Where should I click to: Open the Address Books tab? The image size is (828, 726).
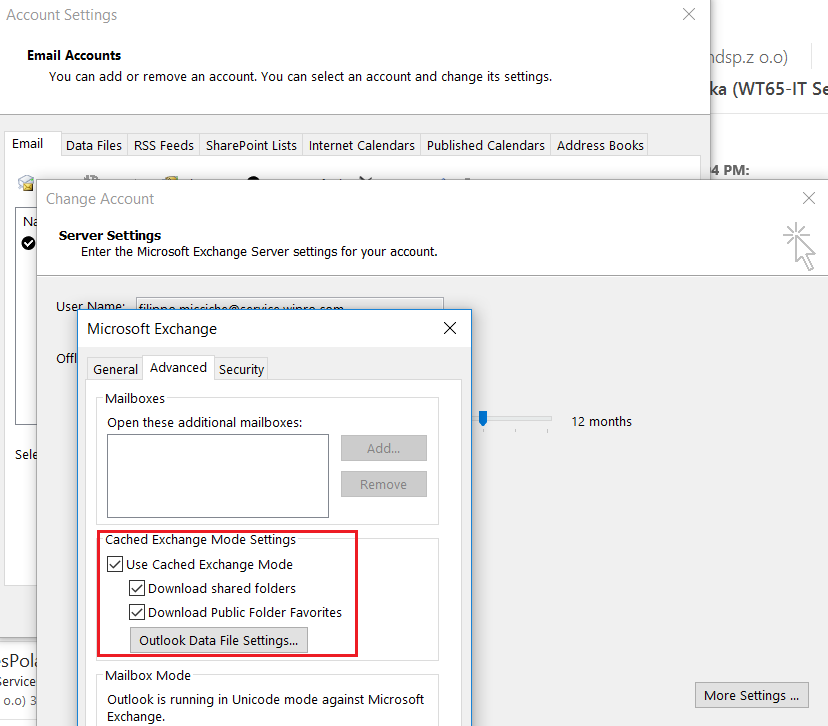tap(599, 145)
